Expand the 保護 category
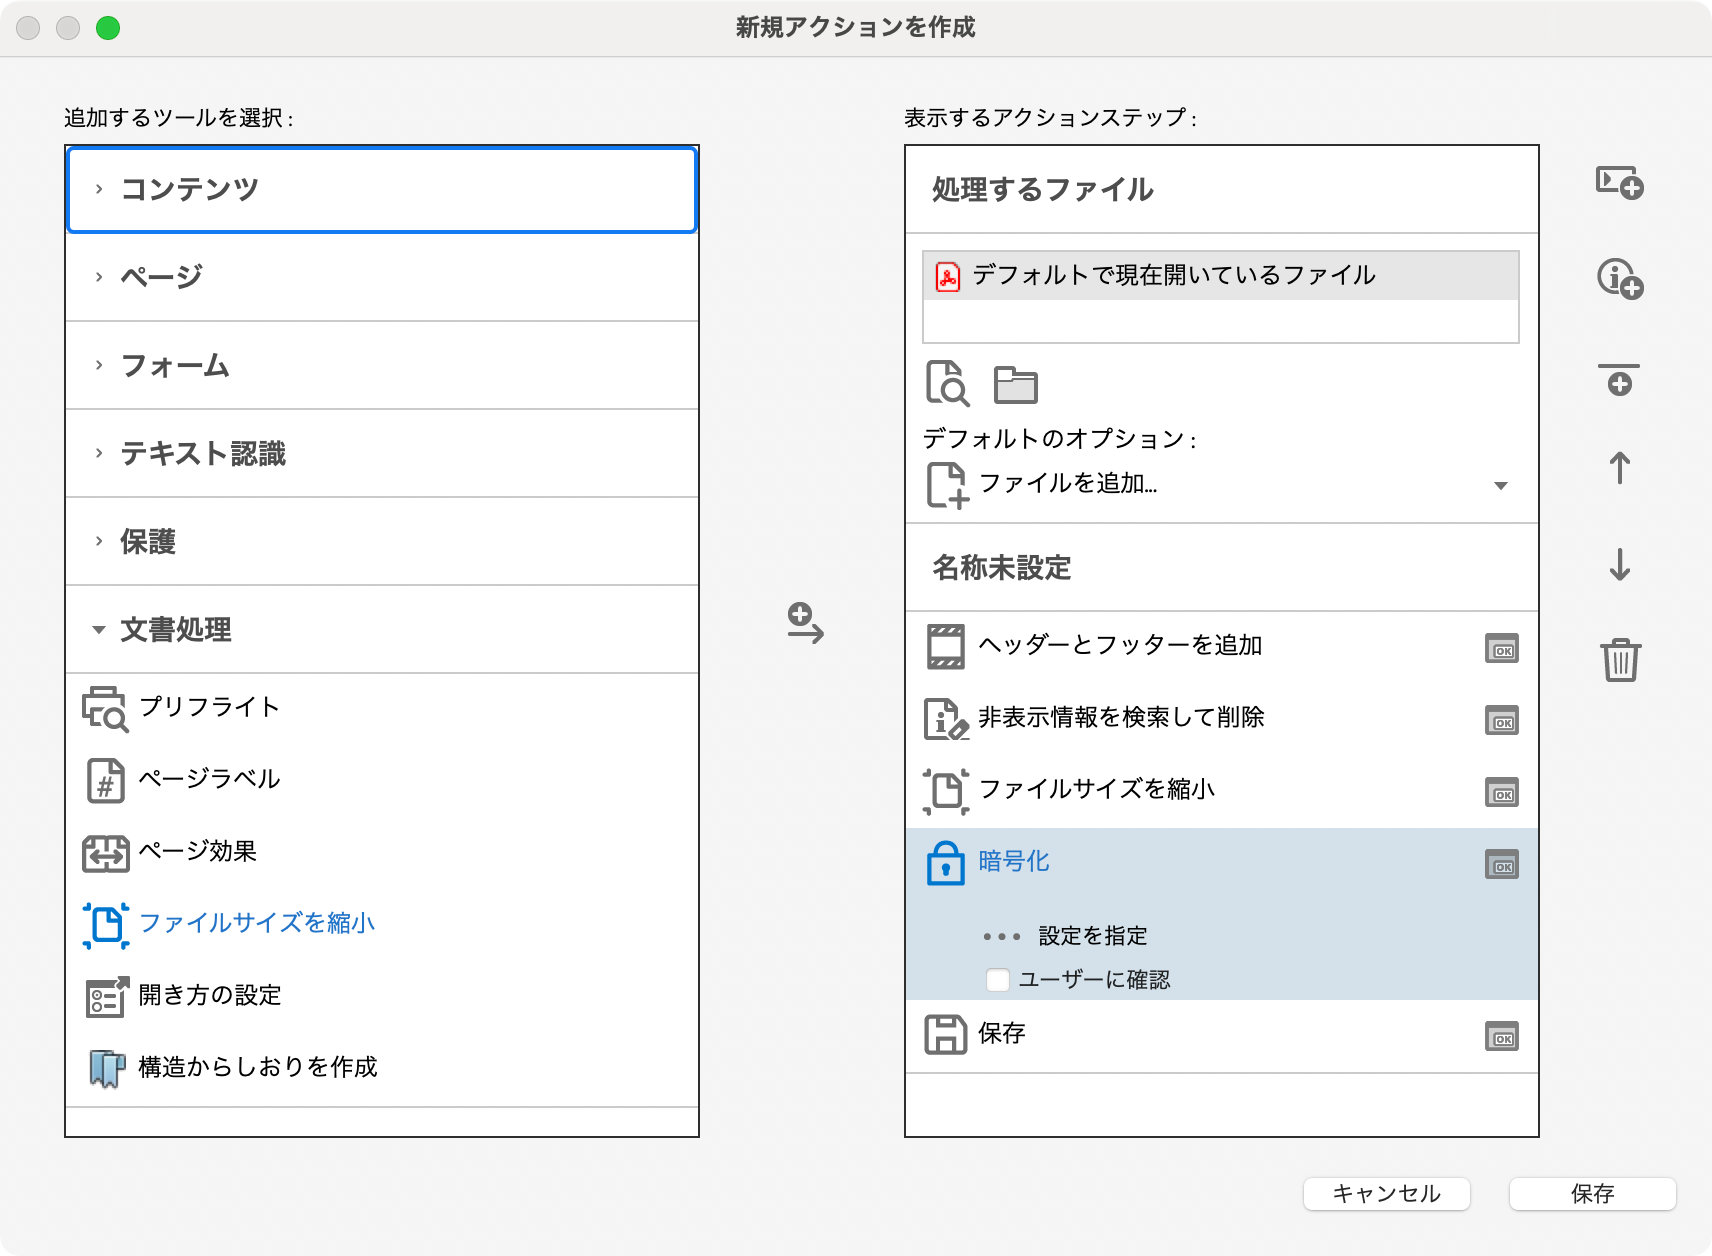The image size is (1712, 1256). point(148,542)
